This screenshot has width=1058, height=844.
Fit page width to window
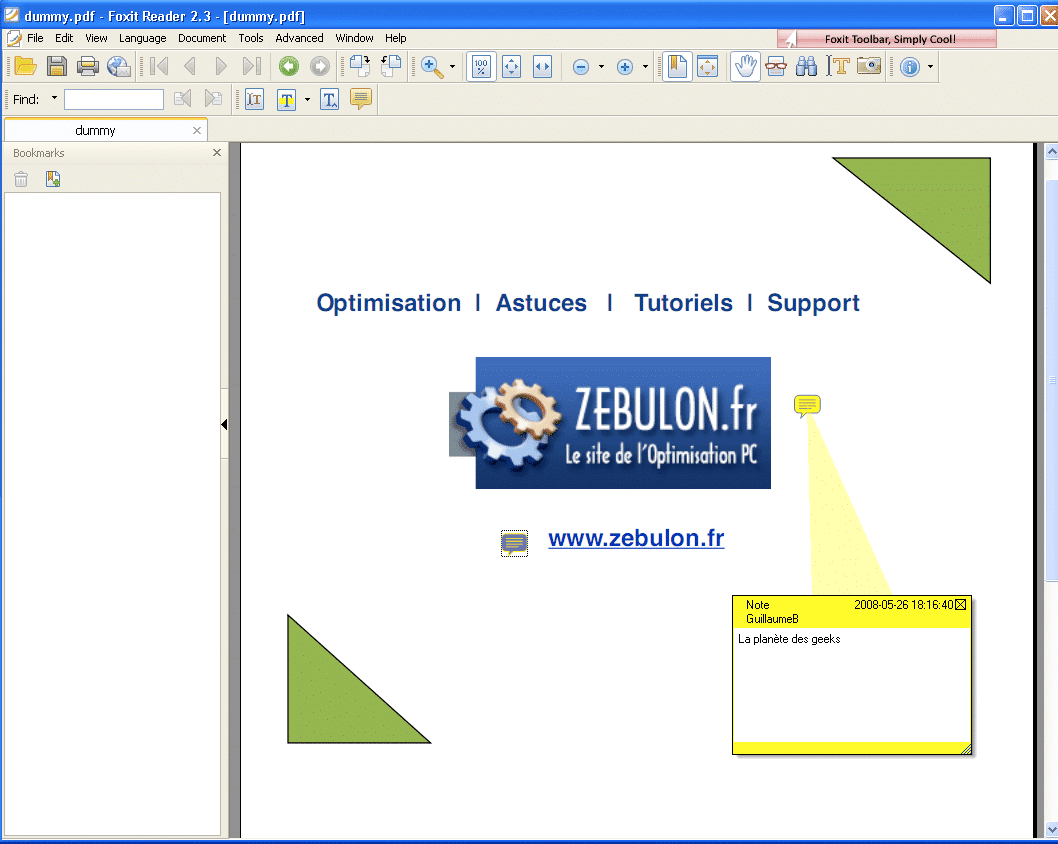tap(542, 67)
